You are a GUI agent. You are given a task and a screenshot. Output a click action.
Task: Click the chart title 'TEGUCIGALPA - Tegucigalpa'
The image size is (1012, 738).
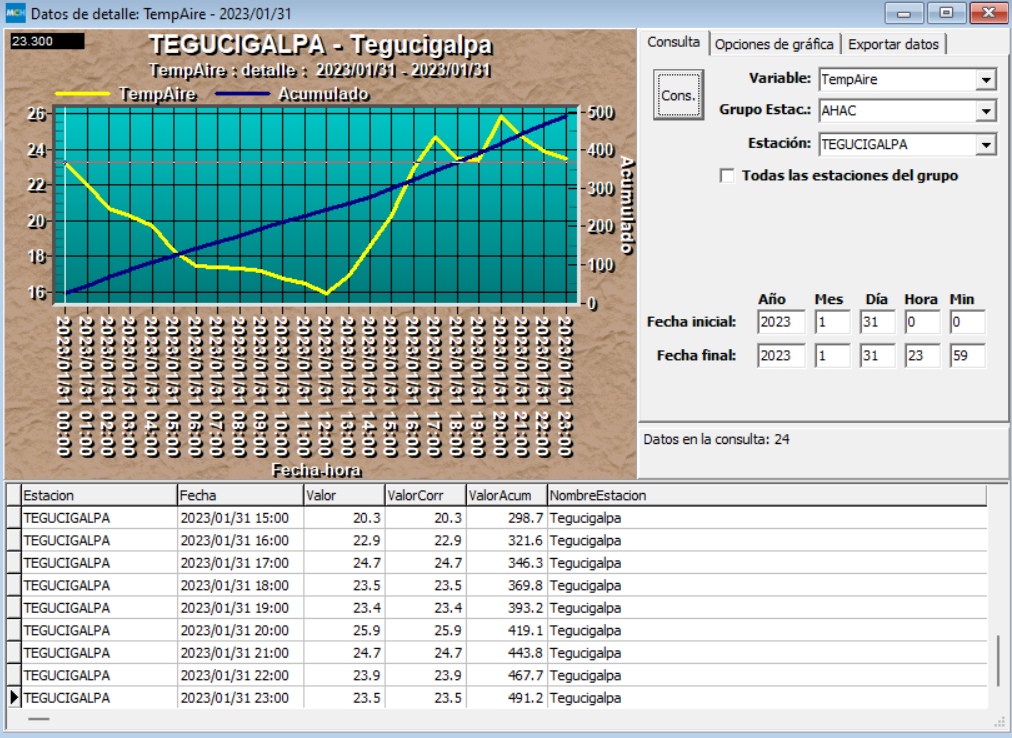pyautogui.click(x=321, y=45)
